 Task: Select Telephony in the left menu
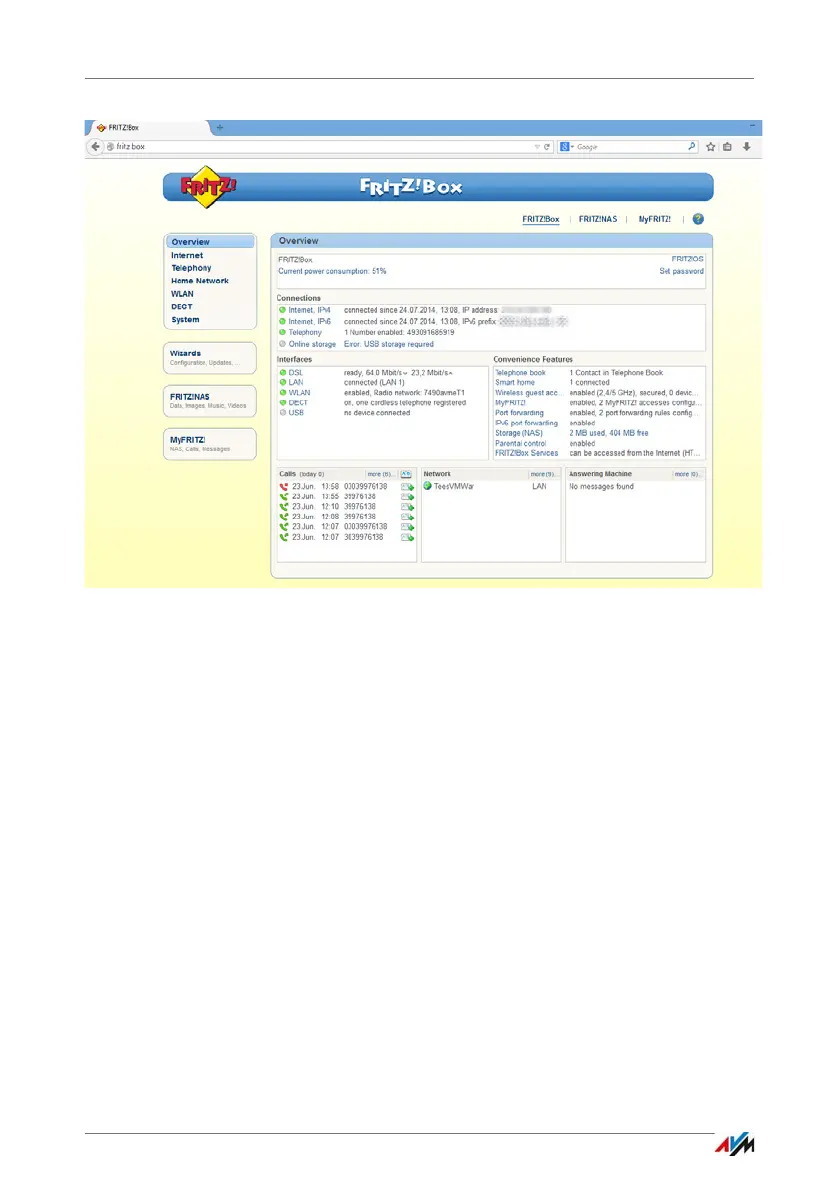pyautogui.click(x=191, y=268)
